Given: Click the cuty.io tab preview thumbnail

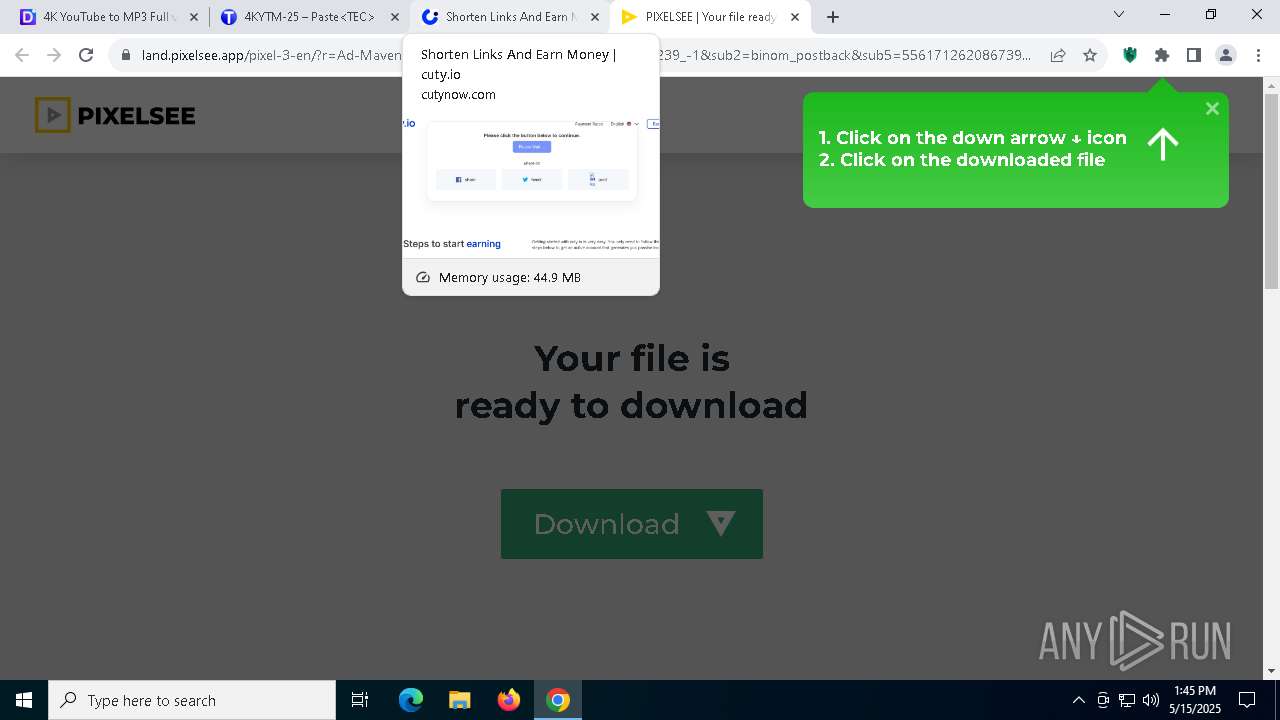Looking at the screenshot, I should (x=531, y=185).
